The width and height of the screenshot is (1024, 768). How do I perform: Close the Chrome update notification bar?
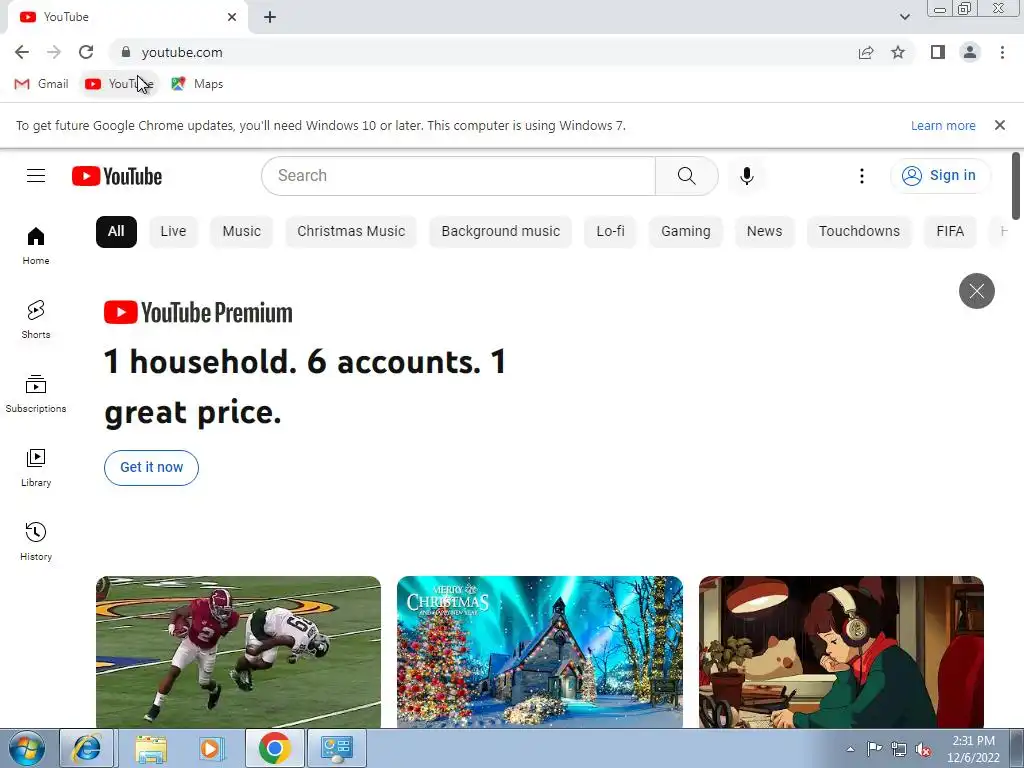[999, 125]
